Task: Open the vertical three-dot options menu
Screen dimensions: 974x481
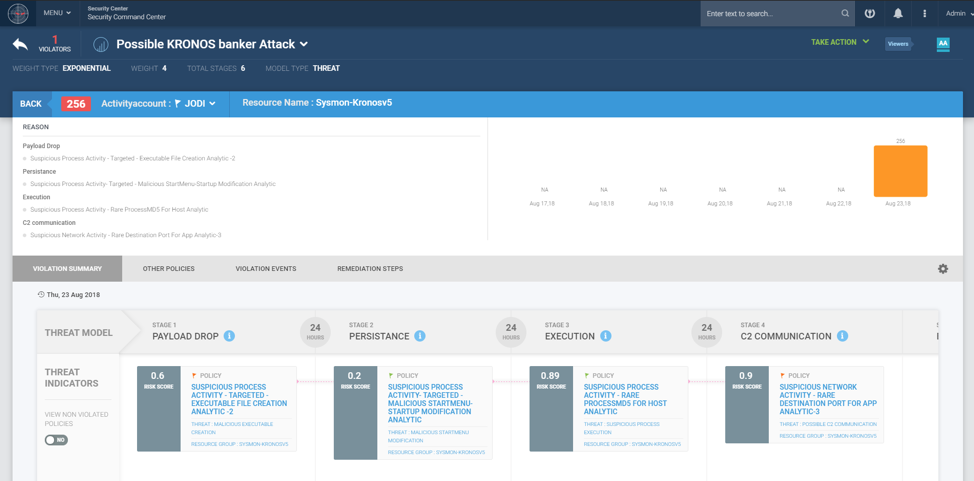Action: (x=924, y=13)
